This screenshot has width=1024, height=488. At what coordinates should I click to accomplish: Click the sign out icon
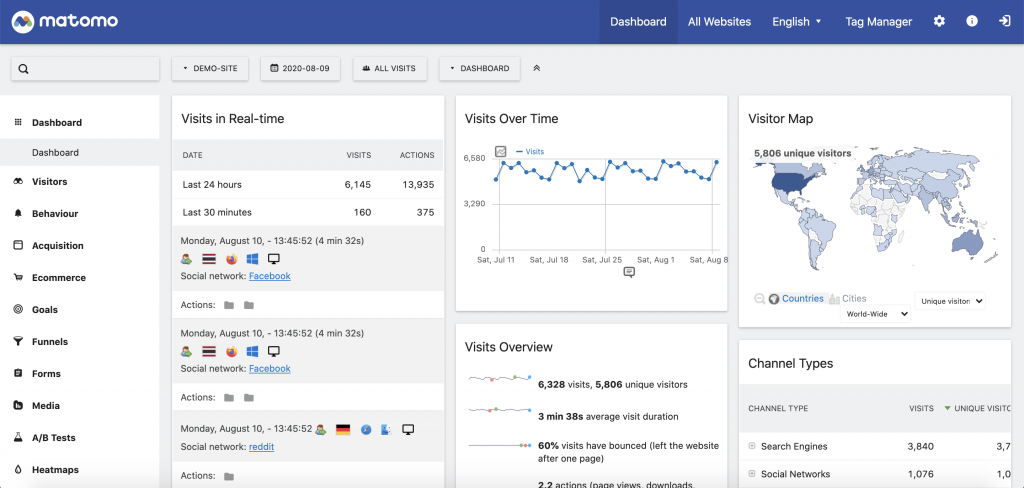pos(1004,21)
